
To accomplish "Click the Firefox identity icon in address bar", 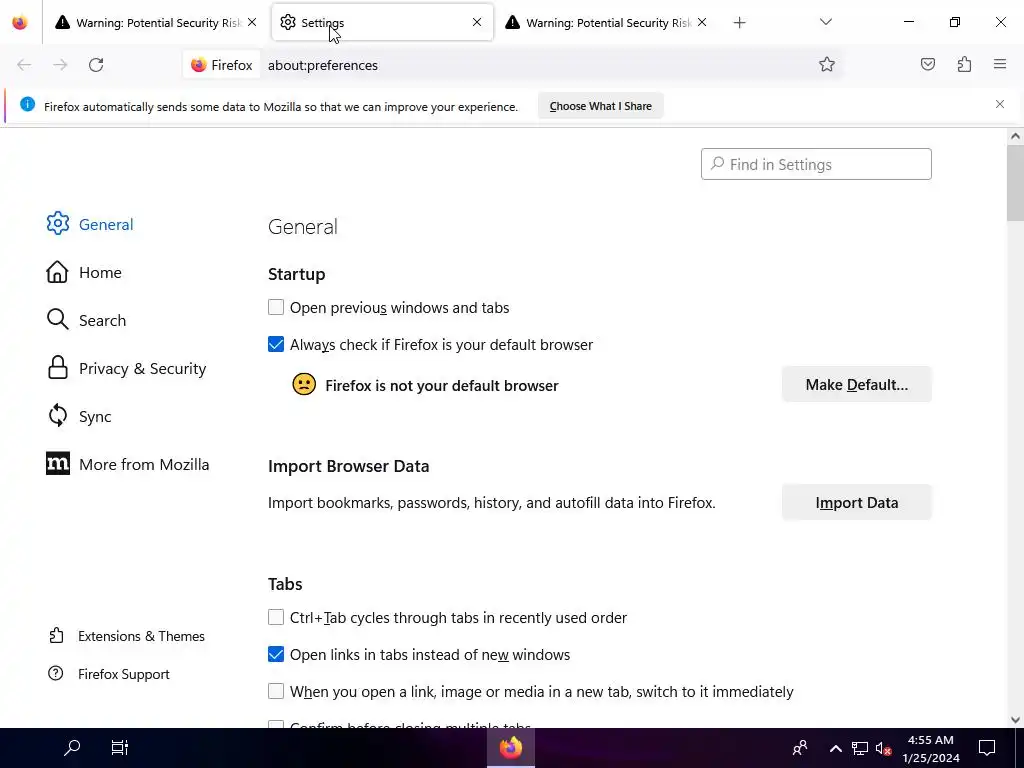I will (221, 65).
